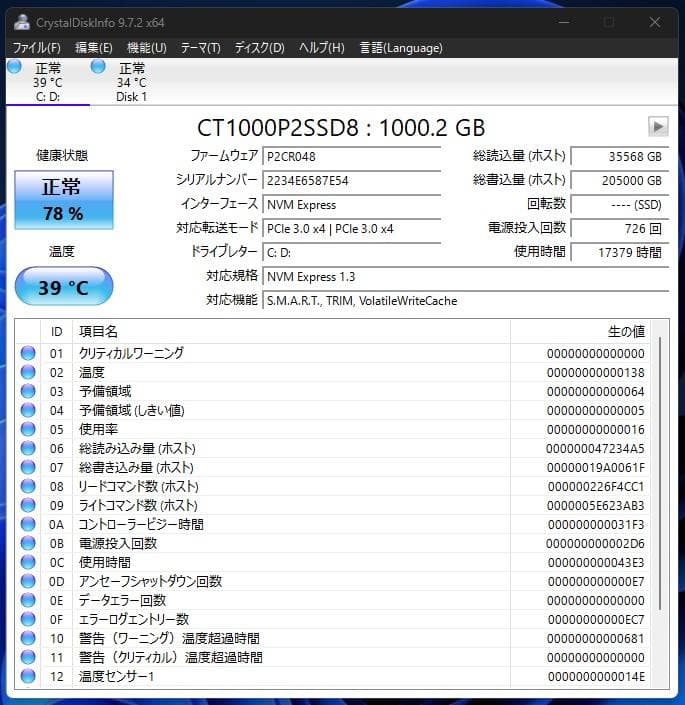The width and height of the screenshot is (685, 705).
Task: Click the 生の値 column header
Action: click(581, 332)
